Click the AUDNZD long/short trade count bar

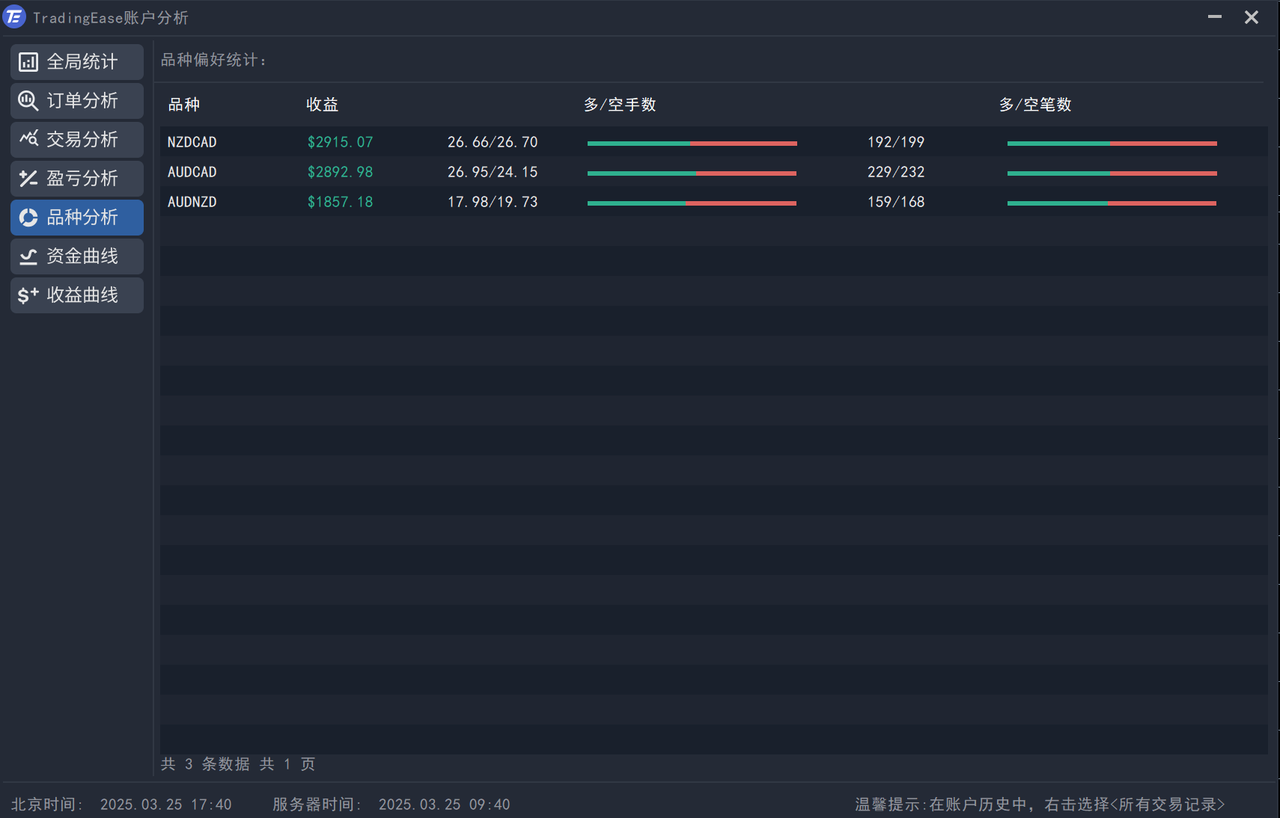1111,203
